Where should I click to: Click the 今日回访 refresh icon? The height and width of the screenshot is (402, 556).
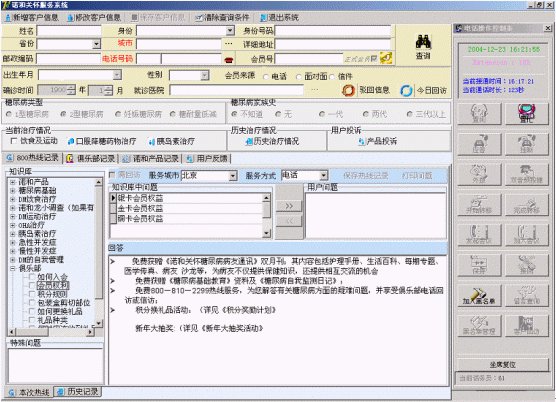point(406,90)
